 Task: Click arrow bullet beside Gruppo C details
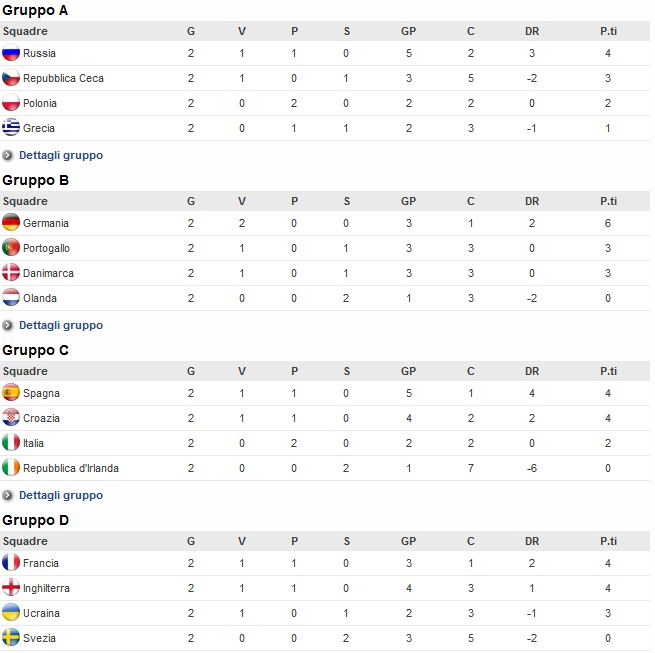pyautogui.click(x=7, y=495)
